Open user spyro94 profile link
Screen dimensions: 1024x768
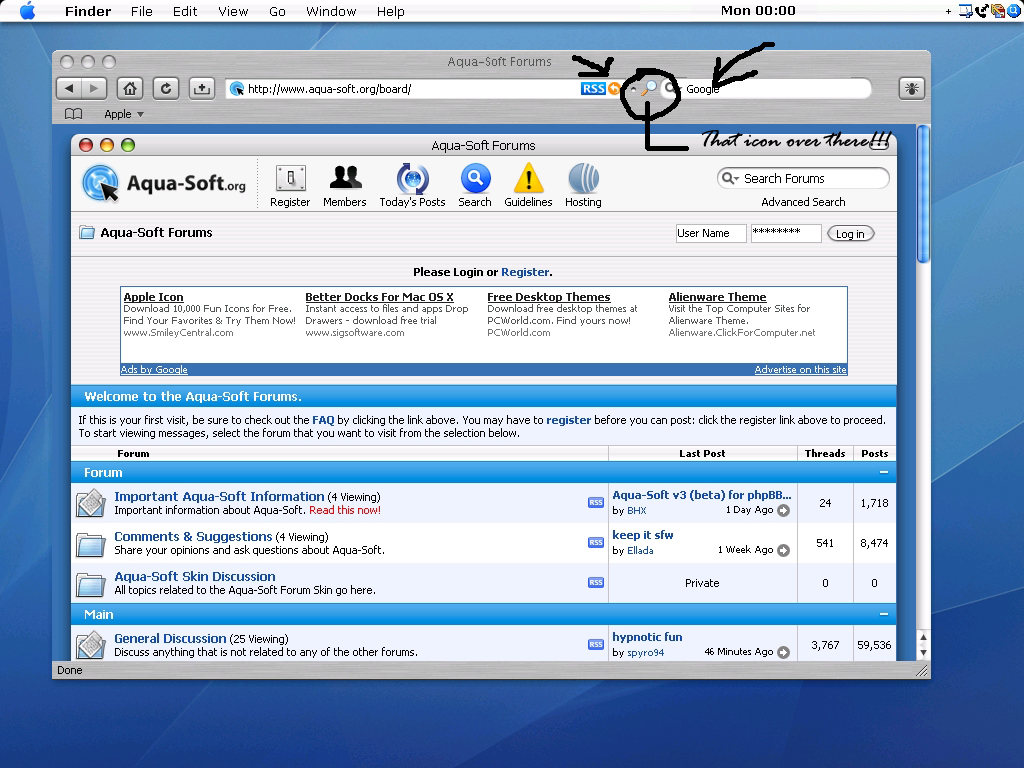(x=645, y=652)
